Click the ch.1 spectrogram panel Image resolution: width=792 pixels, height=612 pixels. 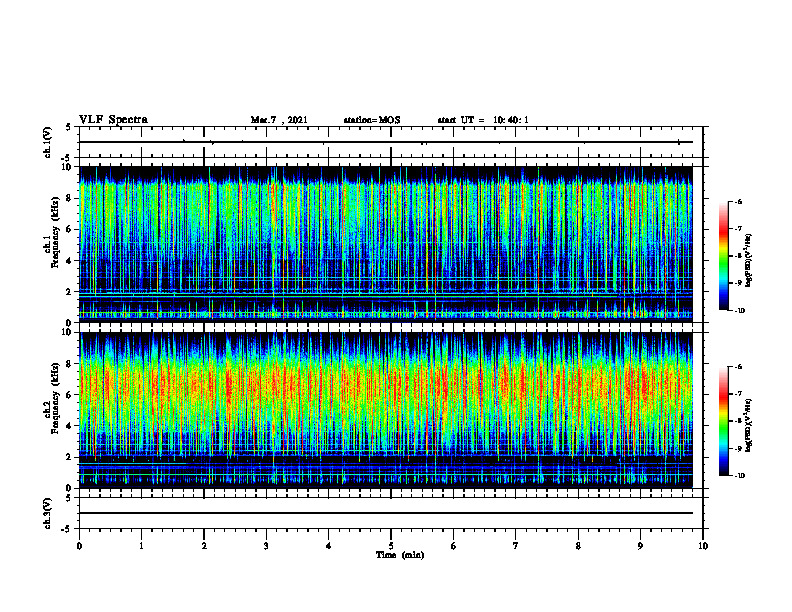[386, 244]
